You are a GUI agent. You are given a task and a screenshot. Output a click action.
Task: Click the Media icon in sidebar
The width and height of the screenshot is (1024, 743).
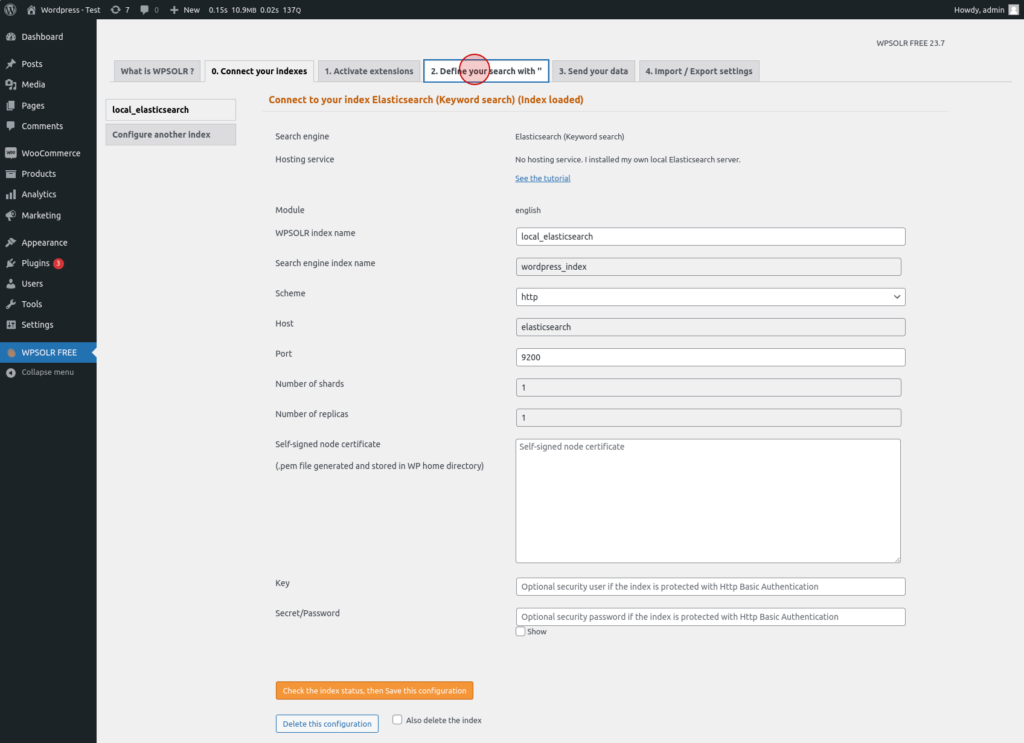[x=11, y=84]
